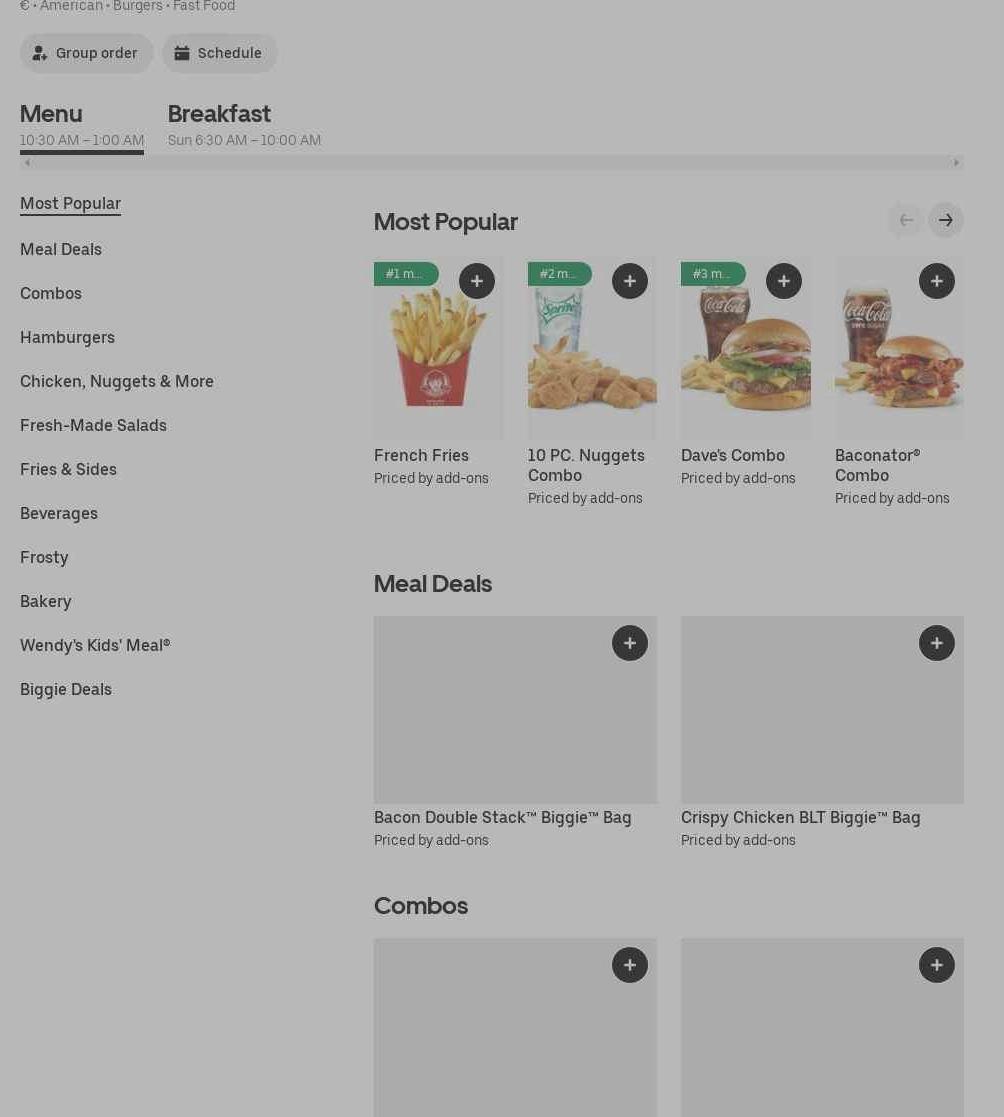Viewport: 1004px width, 1117px height.
Task: Add 10 PC. Nuggets Combo plus icon
Action: click(x=630, y=281)
